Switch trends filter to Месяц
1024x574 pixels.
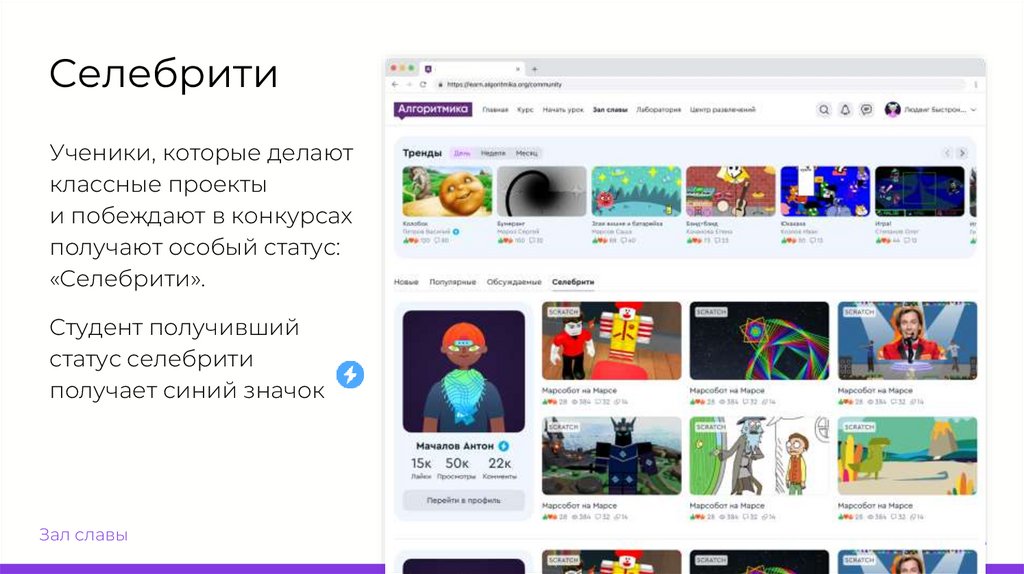coord(526,153)
